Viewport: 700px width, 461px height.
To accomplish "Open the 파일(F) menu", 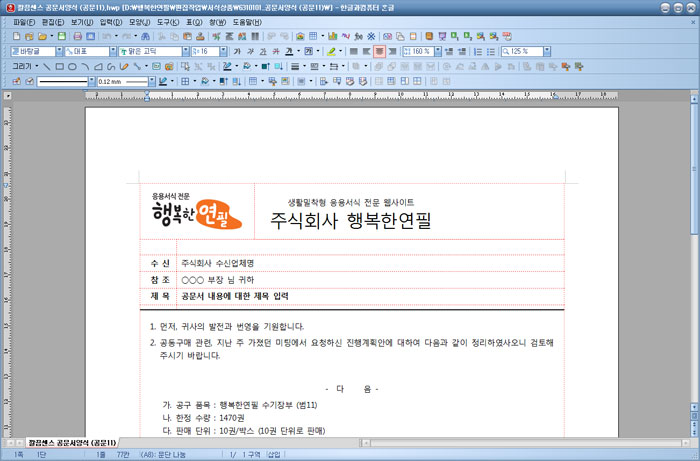I will pos(24,22).
